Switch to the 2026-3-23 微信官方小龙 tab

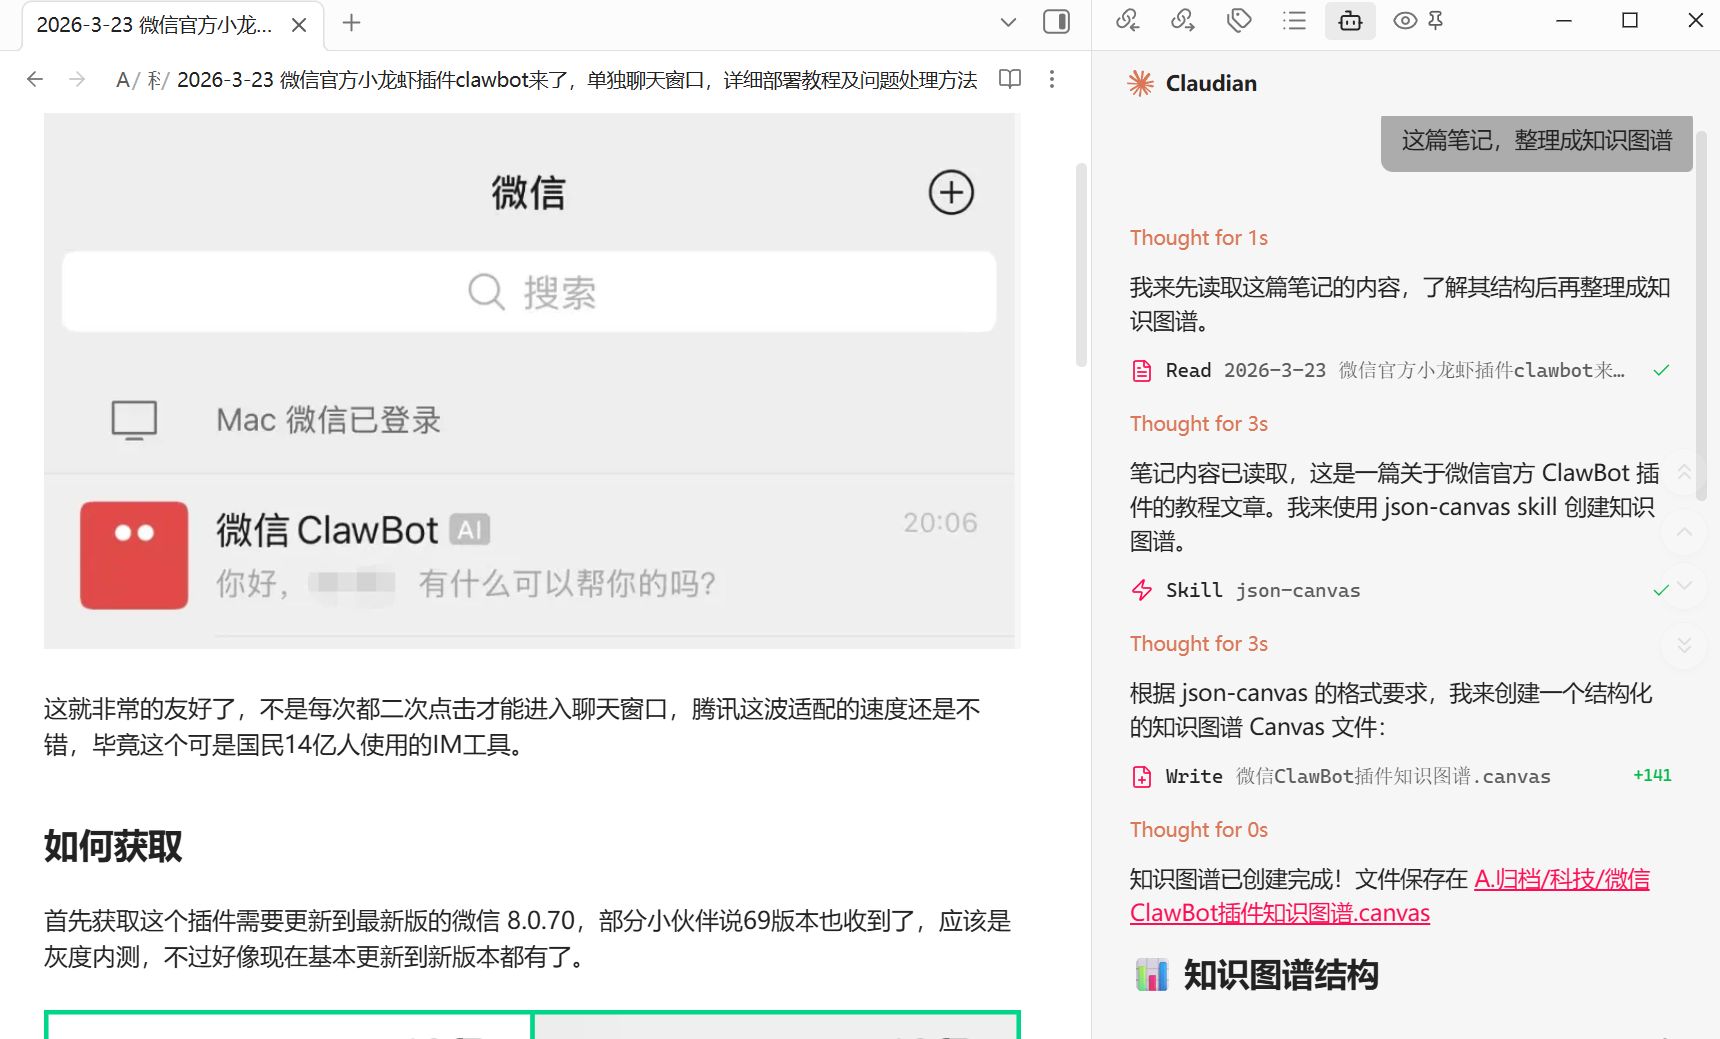155,24
